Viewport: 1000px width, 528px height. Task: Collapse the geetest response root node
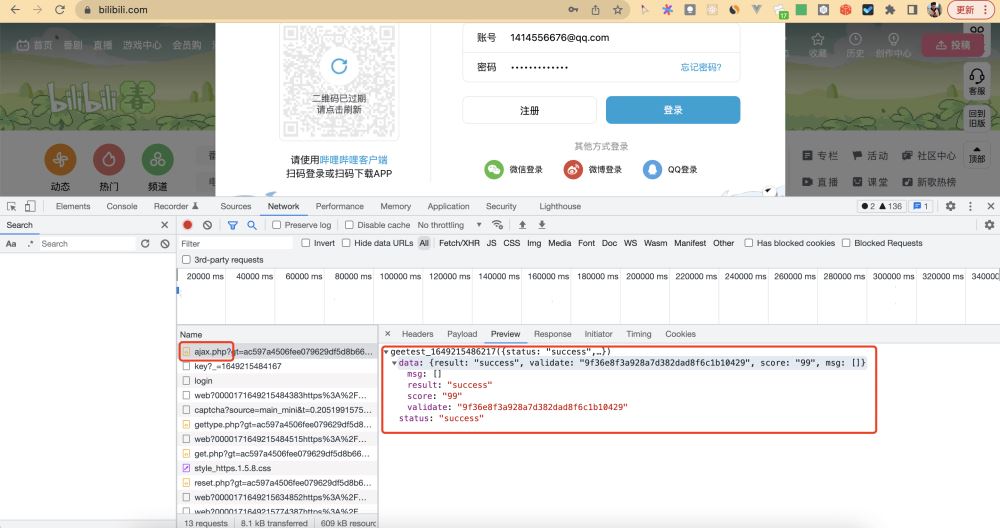tap(386, 352)
